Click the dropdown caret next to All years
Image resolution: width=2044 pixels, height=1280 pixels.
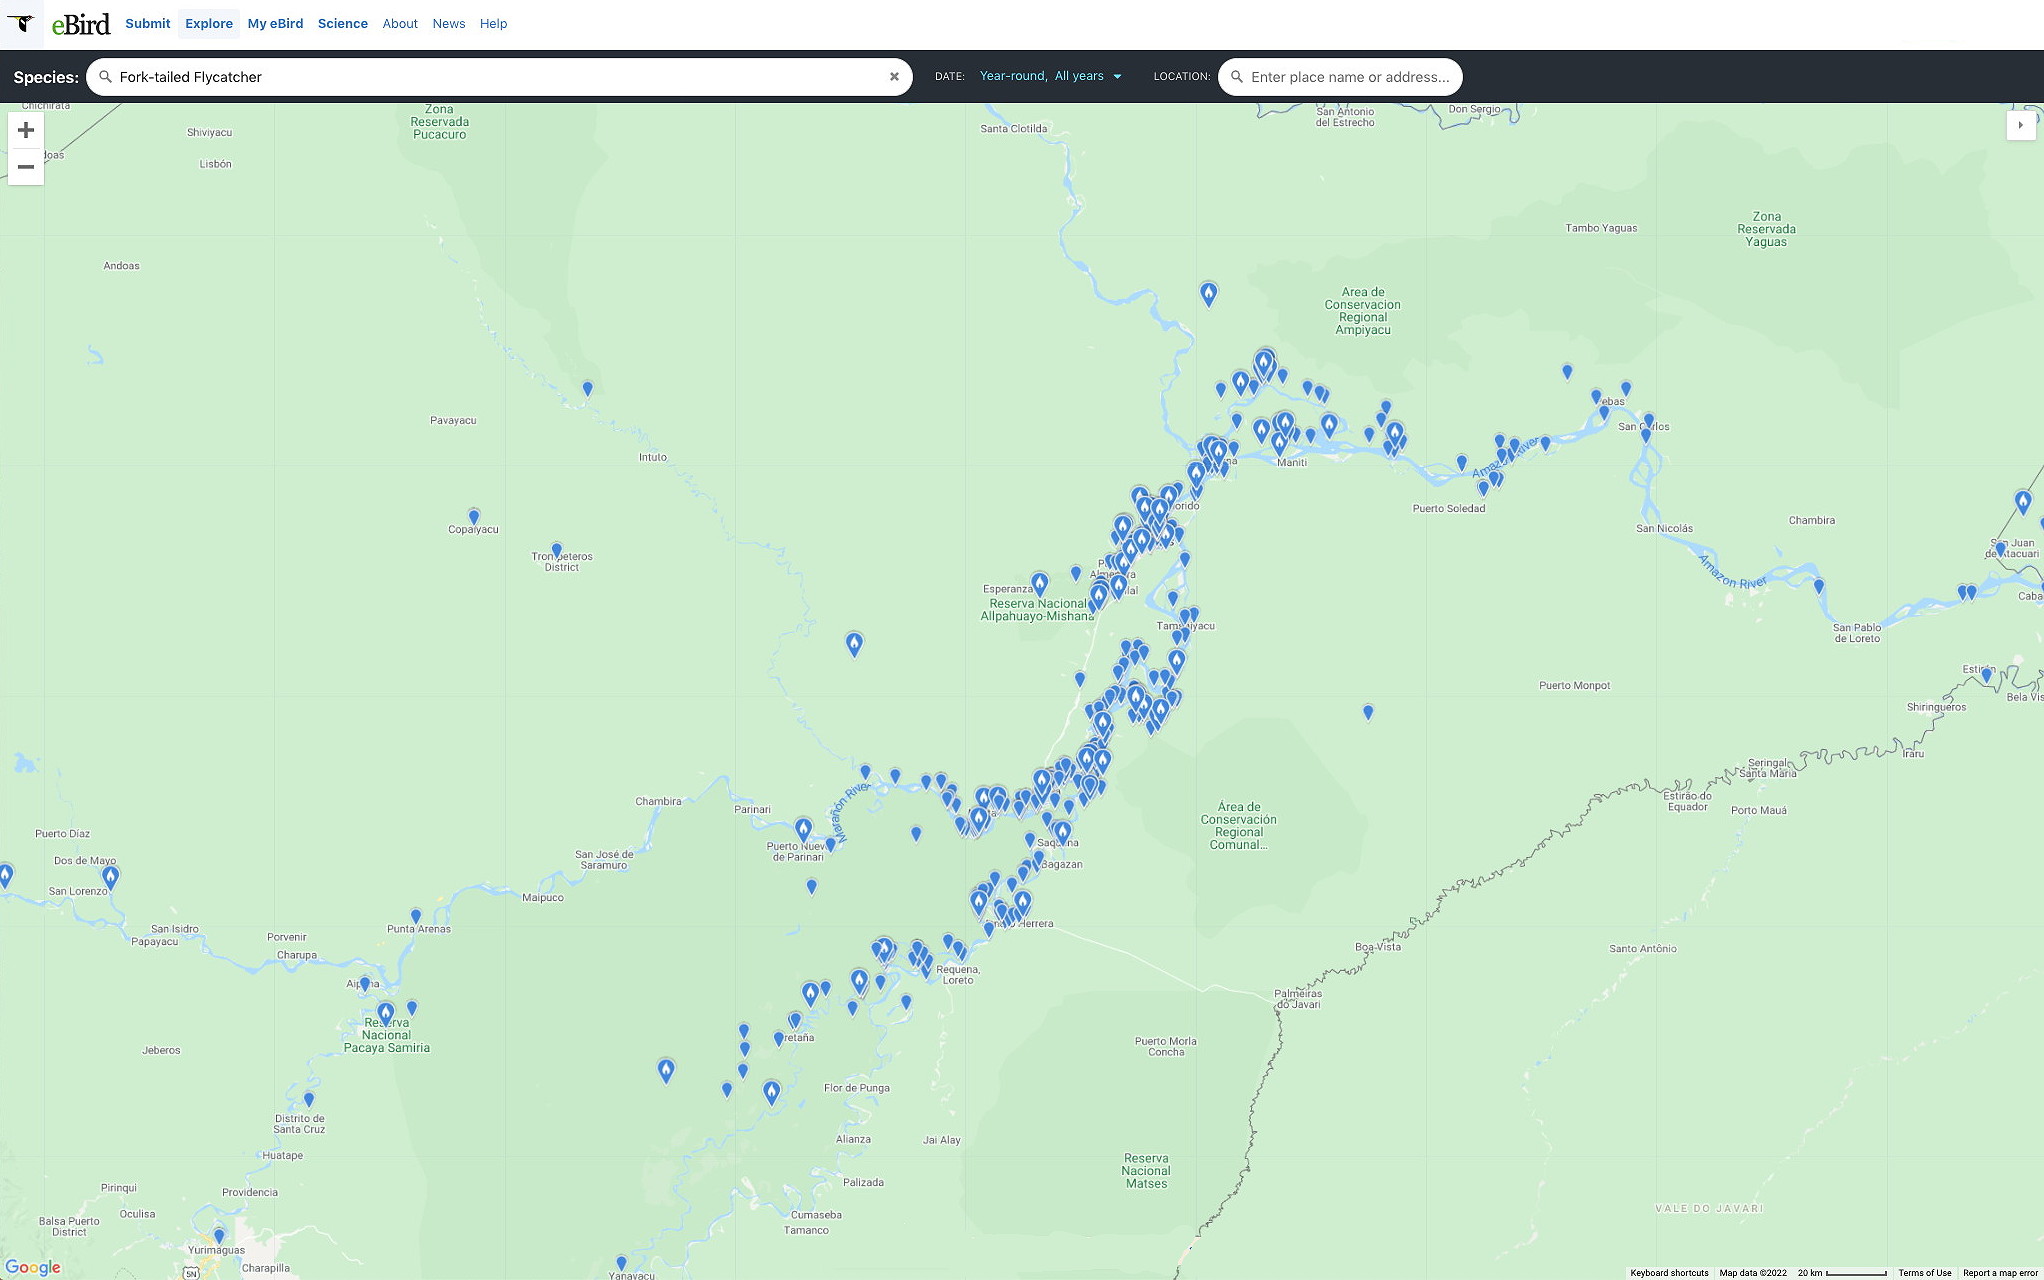(1117, 77)
